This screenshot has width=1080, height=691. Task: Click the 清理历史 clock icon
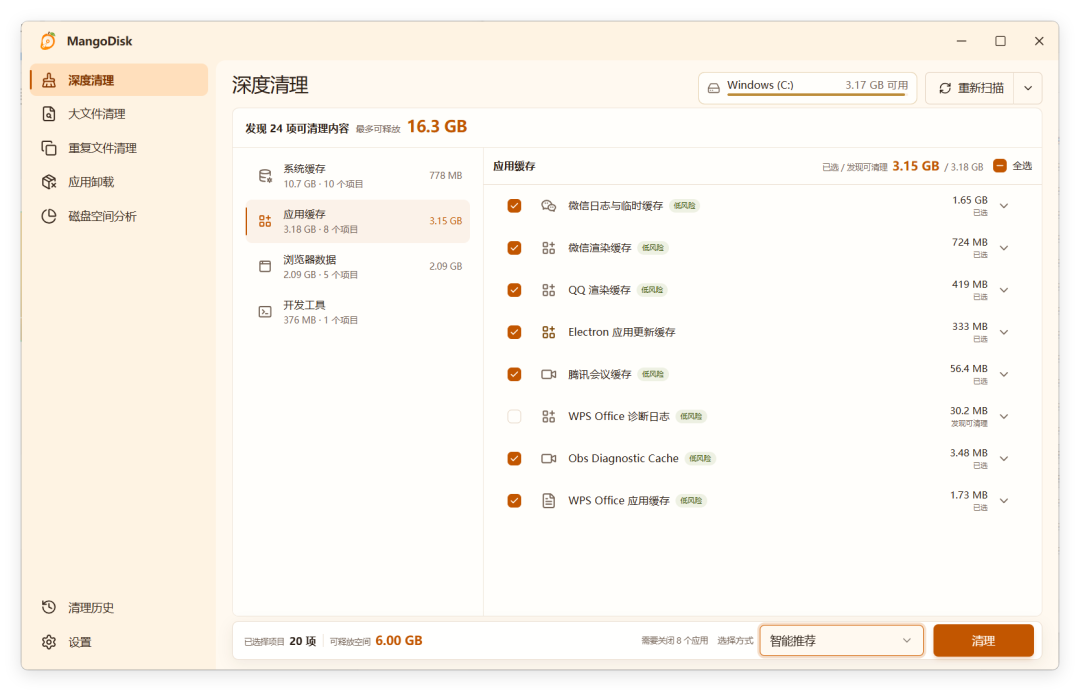click(49, 607)
